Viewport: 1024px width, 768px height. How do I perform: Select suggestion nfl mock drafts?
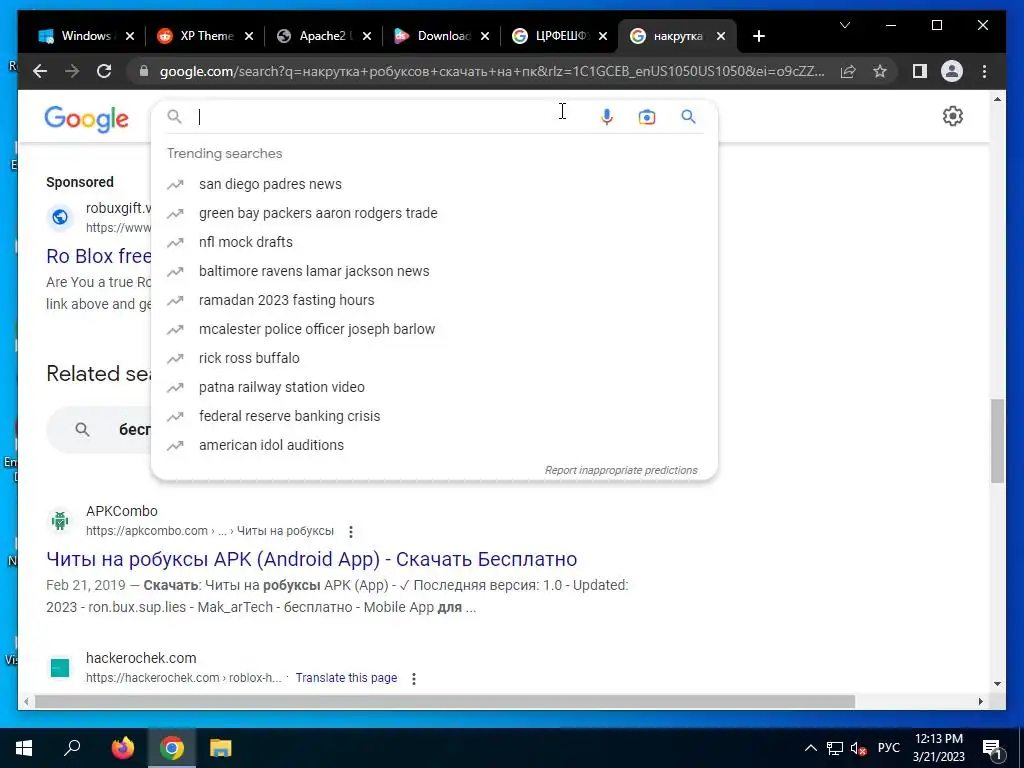[x=434, y=242]
